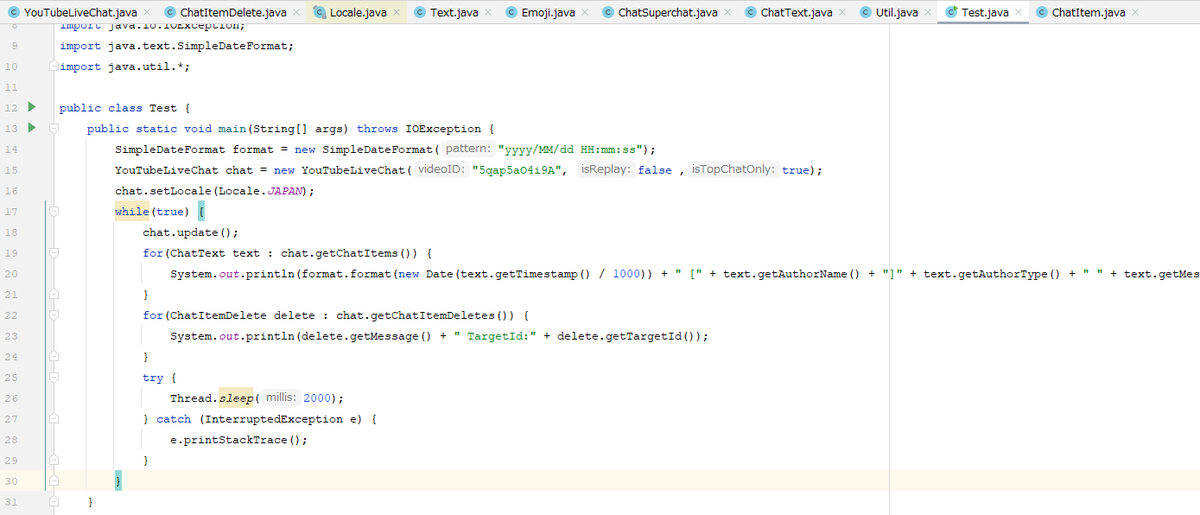Close the ChatItem.java tab
The width and height of the screenshot is (1200, 515).
(1135, 12)
